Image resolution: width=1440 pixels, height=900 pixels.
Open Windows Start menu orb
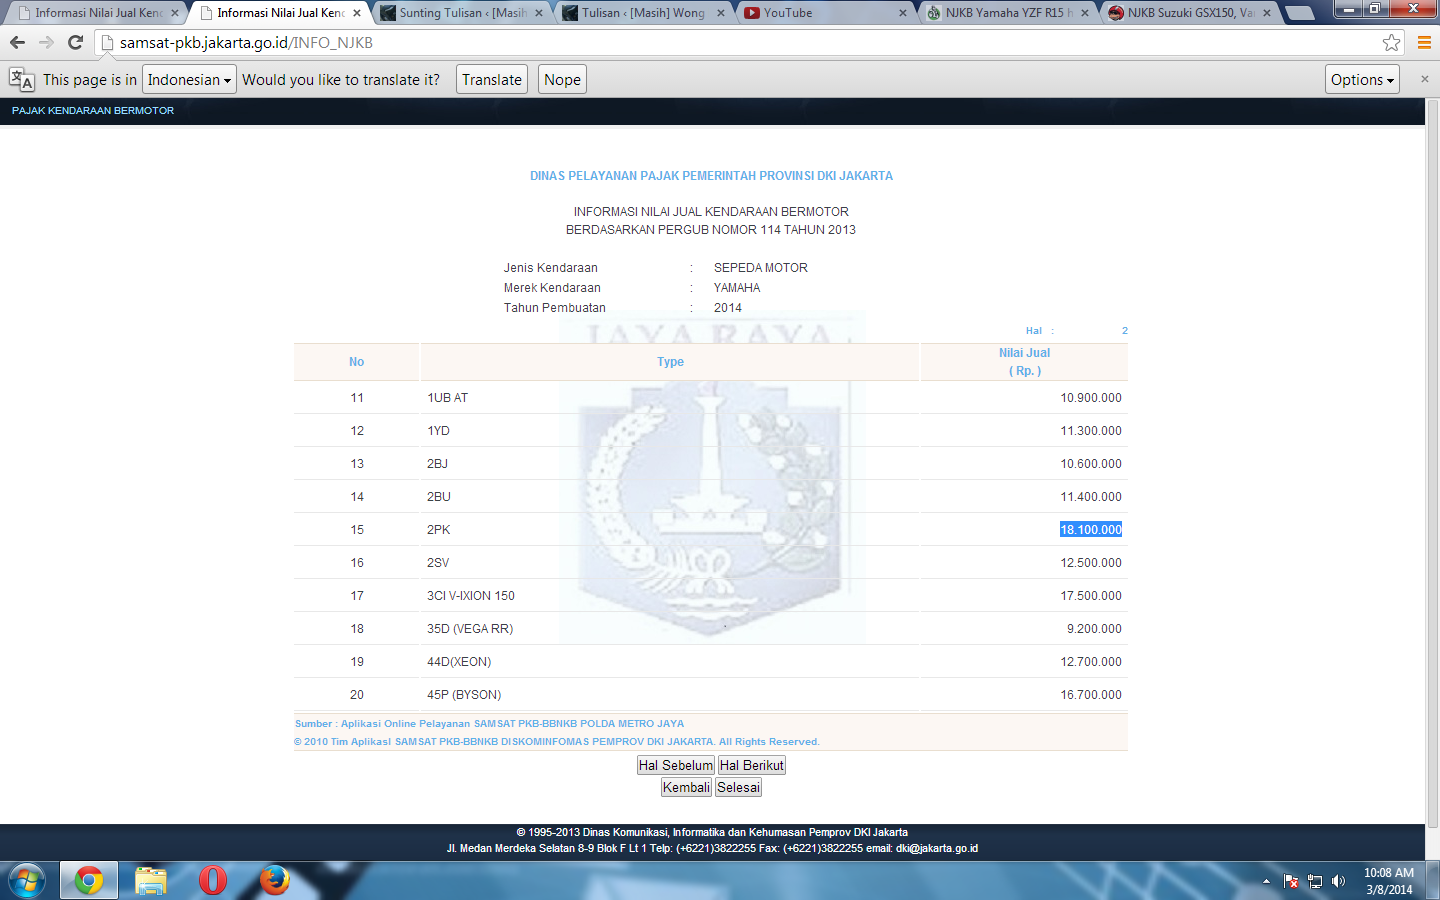tap(27, 880)
